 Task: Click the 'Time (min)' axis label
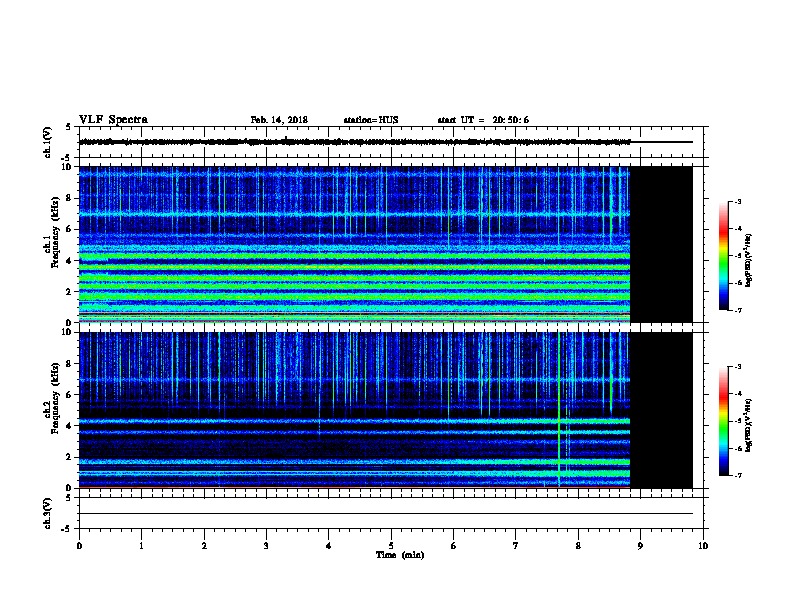[x=400, y=555]
